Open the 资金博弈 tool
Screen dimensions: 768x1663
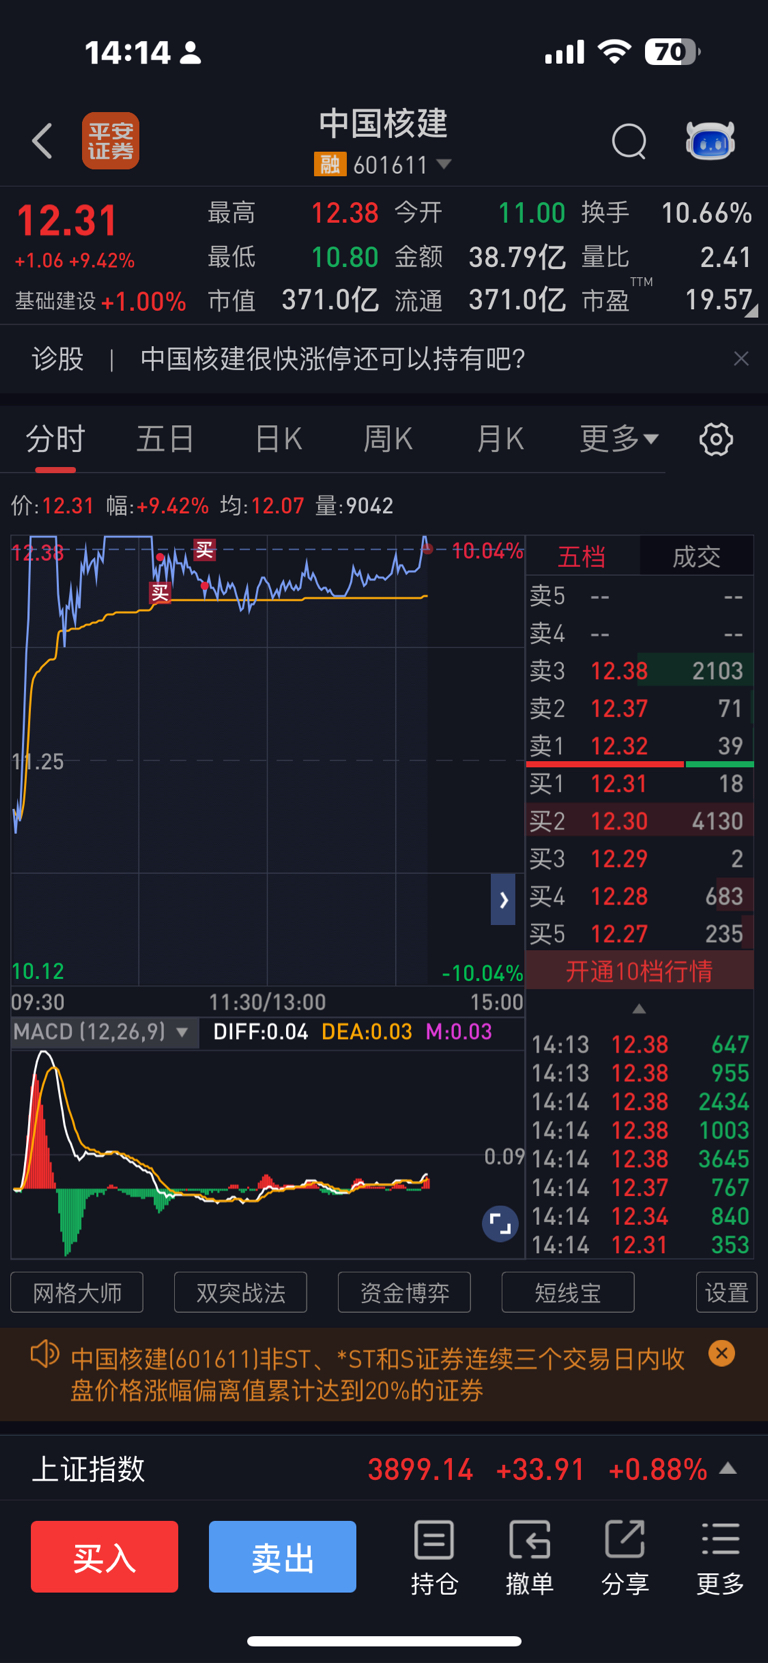click(x=404, y=1292)
